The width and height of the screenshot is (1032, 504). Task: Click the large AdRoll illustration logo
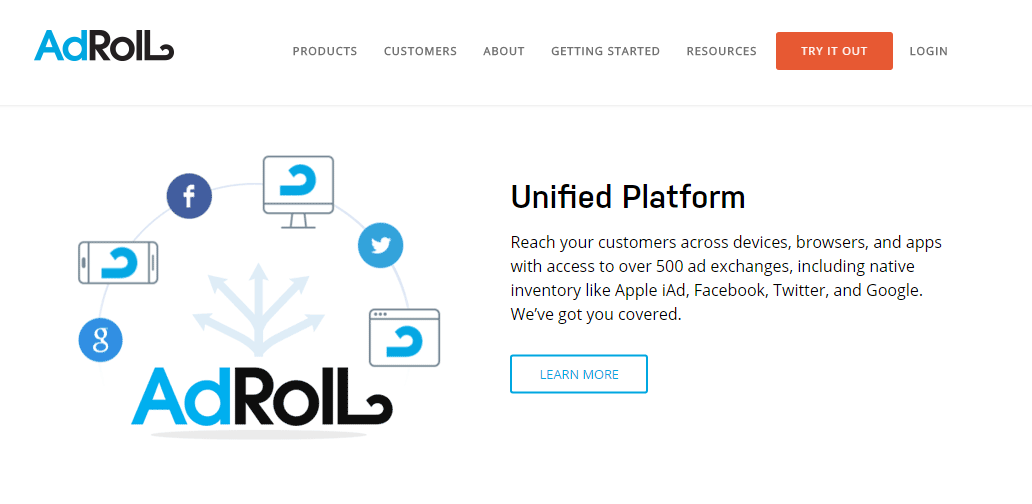(x=262, y=397)
